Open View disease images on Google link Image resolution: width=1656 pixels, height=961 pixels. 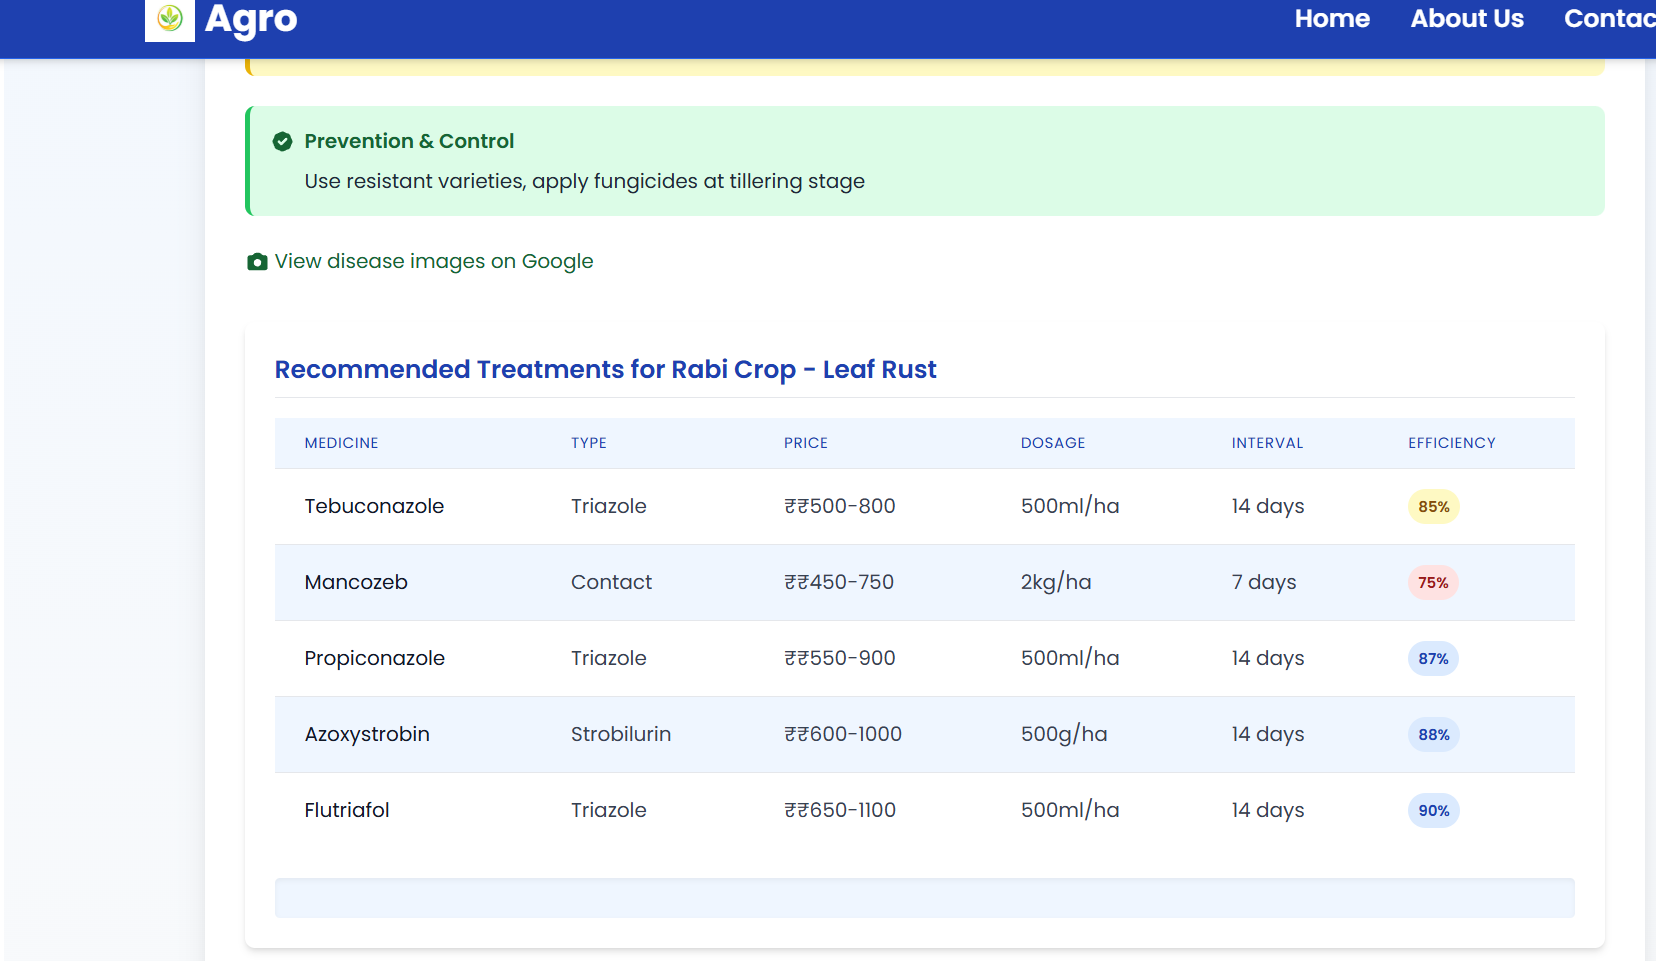(x=434, y=262)
